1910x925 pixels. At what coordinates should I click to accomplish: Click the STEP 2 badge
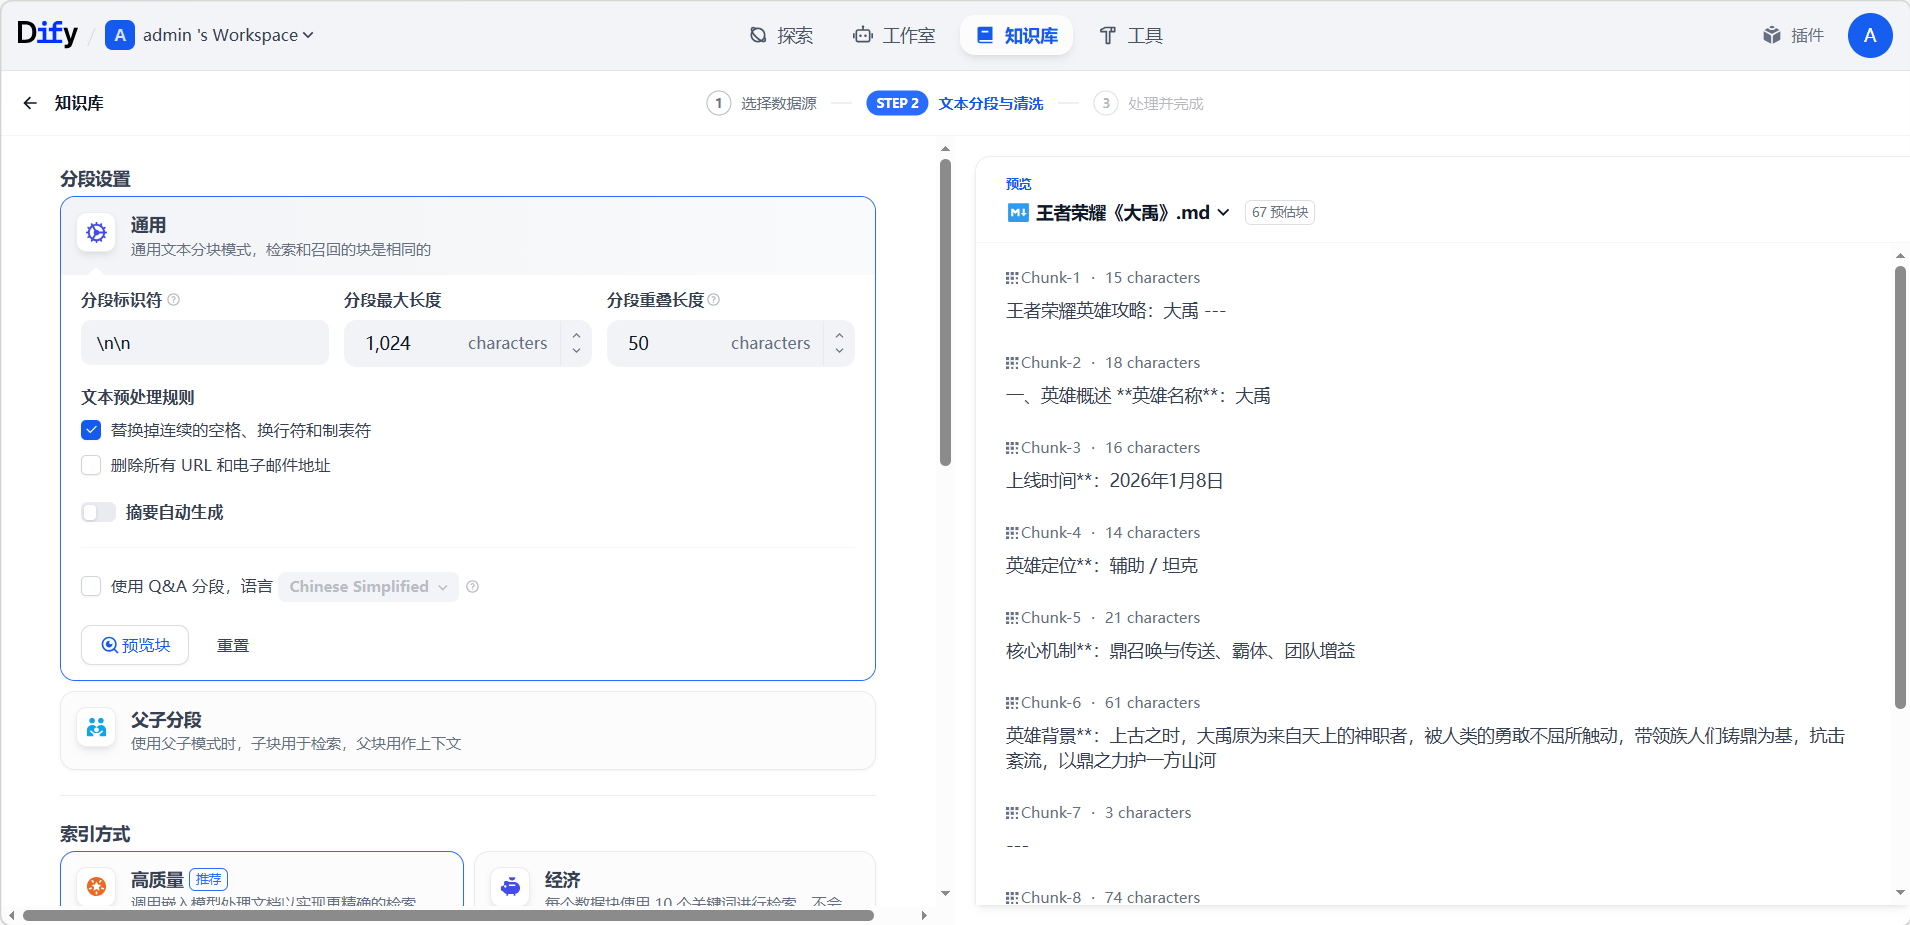[x=897, y=103]
